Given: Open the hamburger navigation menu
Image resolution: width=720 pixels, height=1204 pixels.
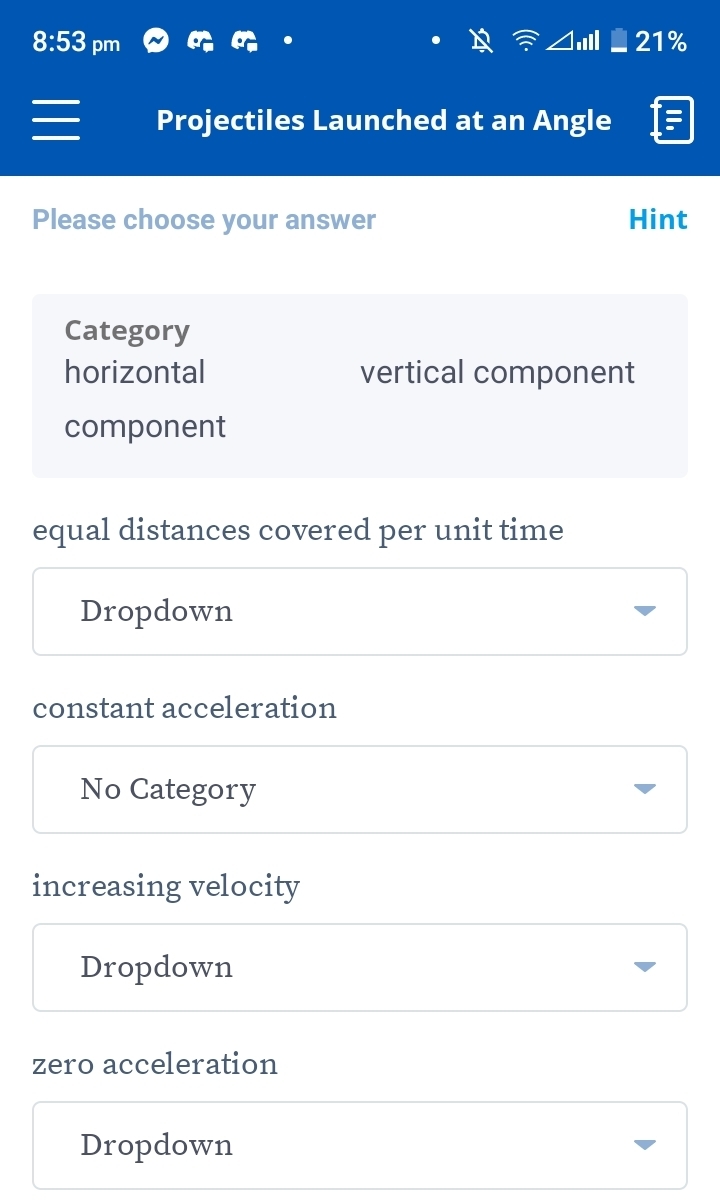Looking at the screenshot, I should 56,121.
